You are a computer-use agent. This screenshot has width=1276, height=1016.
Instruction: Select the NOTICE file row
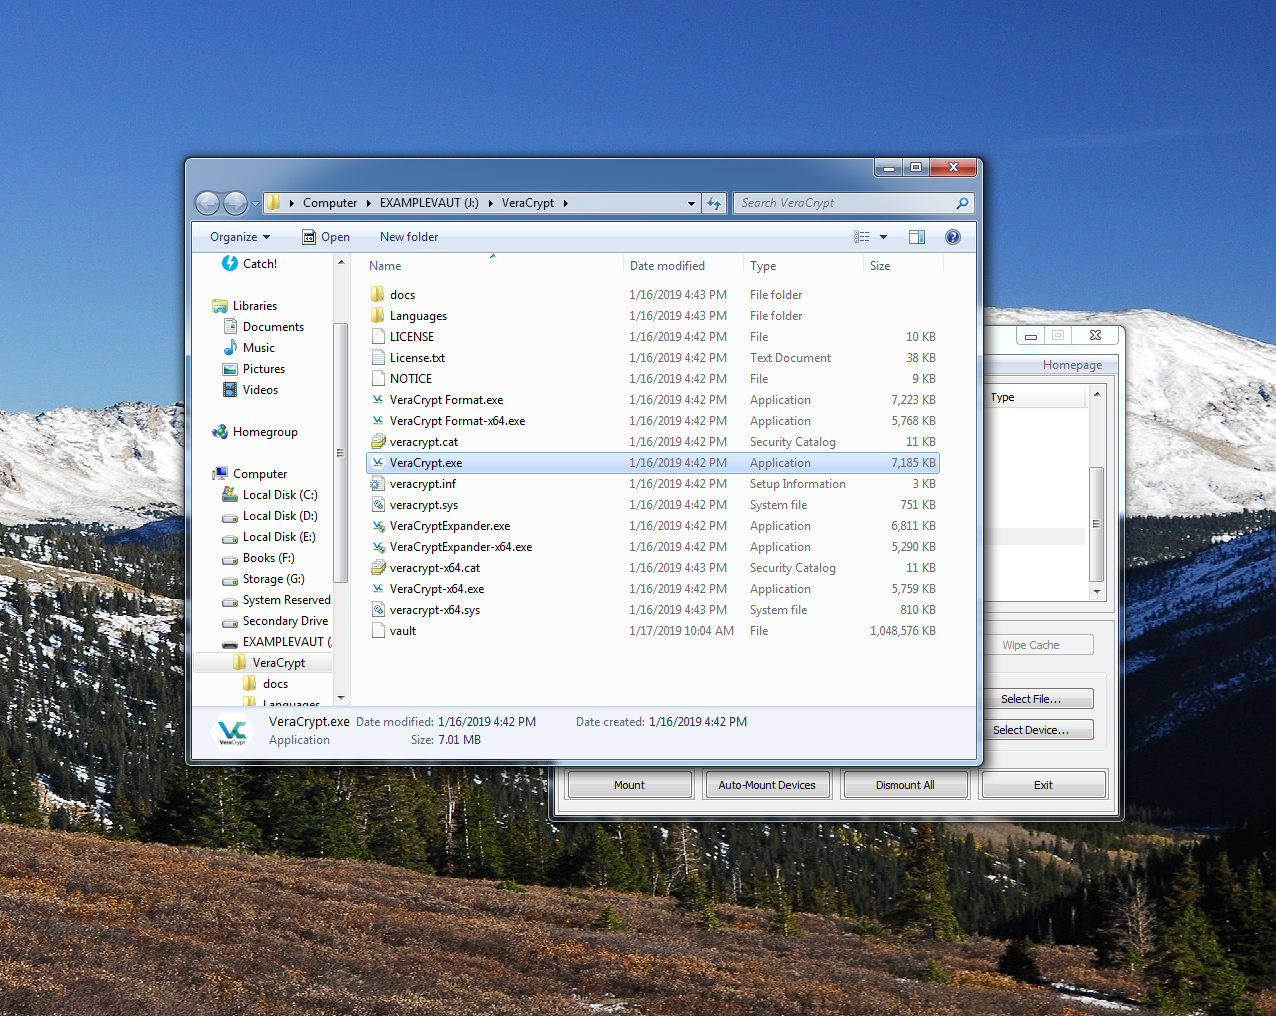(653, 379)
